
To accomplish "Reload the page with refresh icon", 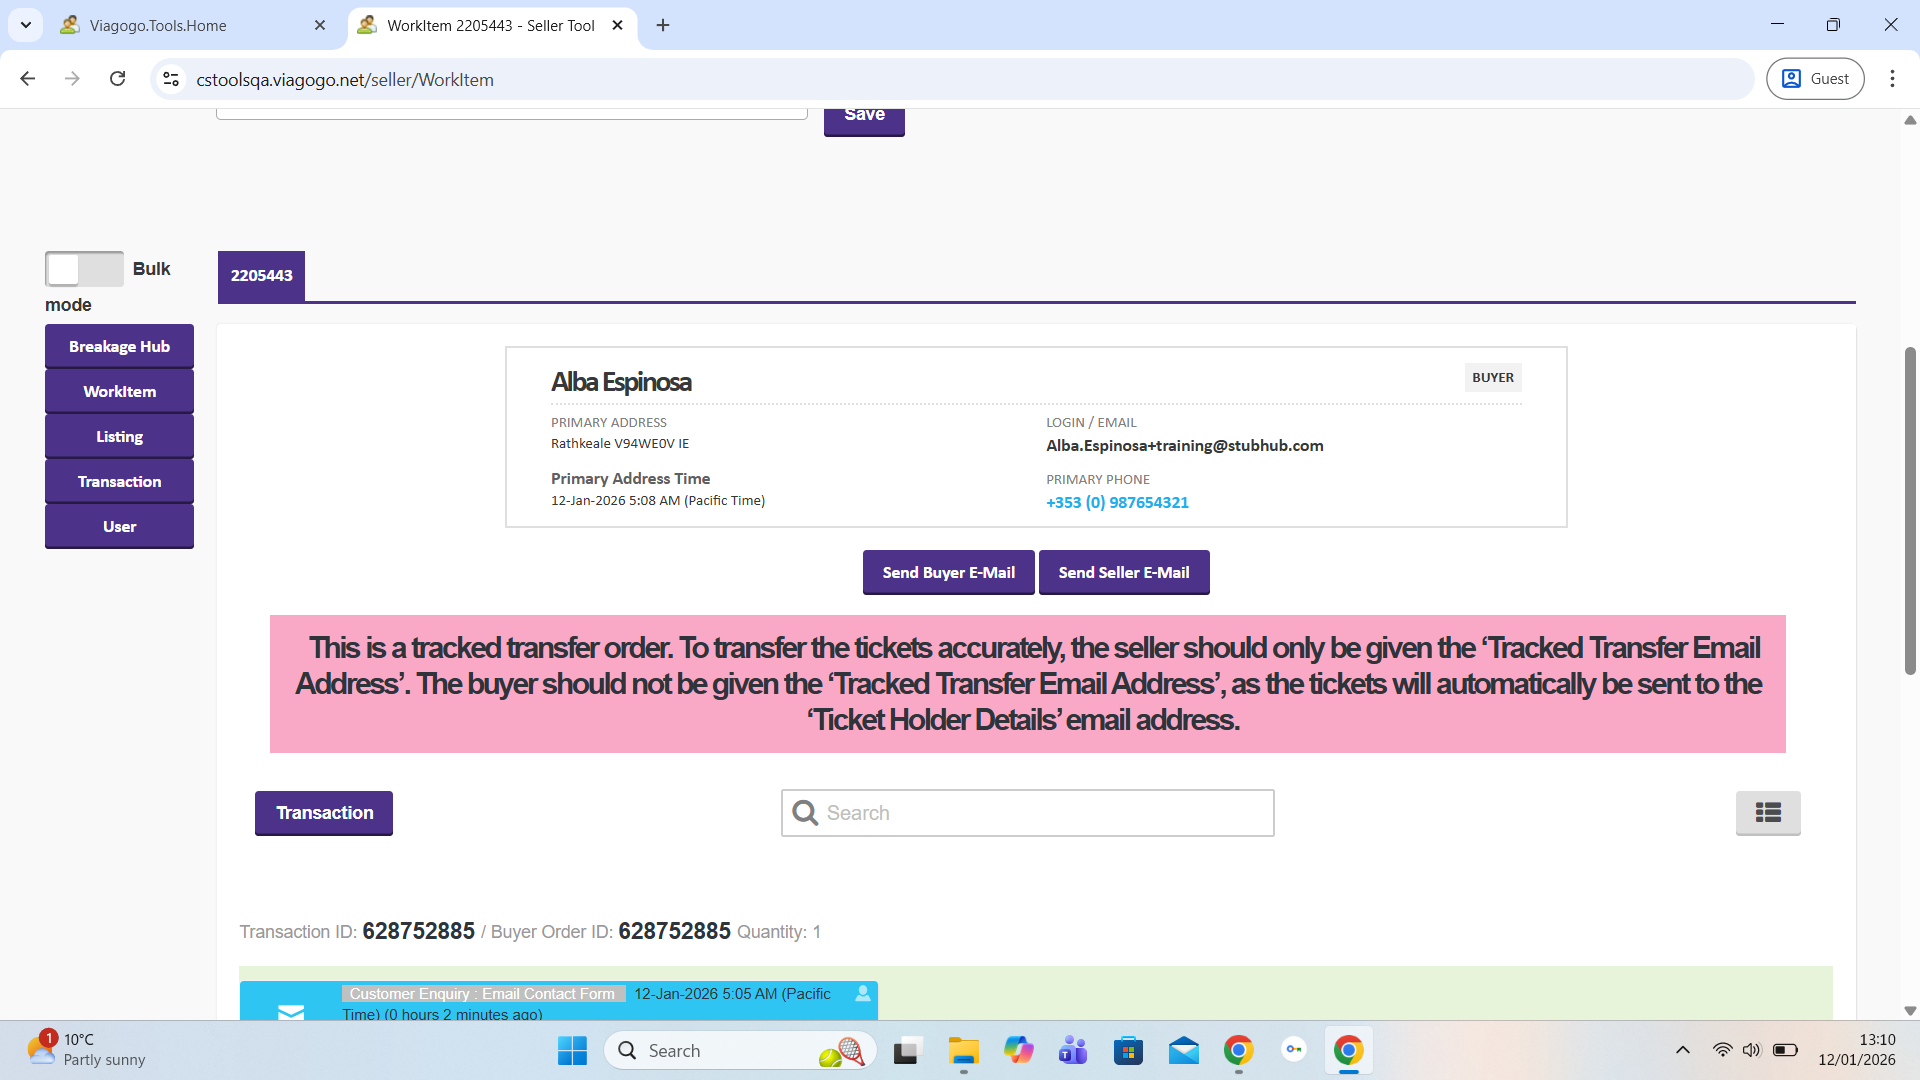I will tap(118, 79).
